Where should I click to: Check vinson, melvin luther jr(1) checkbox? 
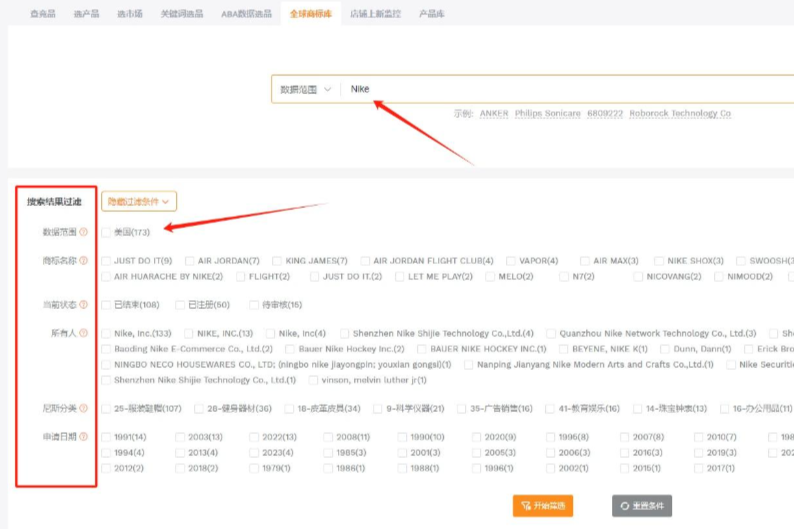(313, 380)
